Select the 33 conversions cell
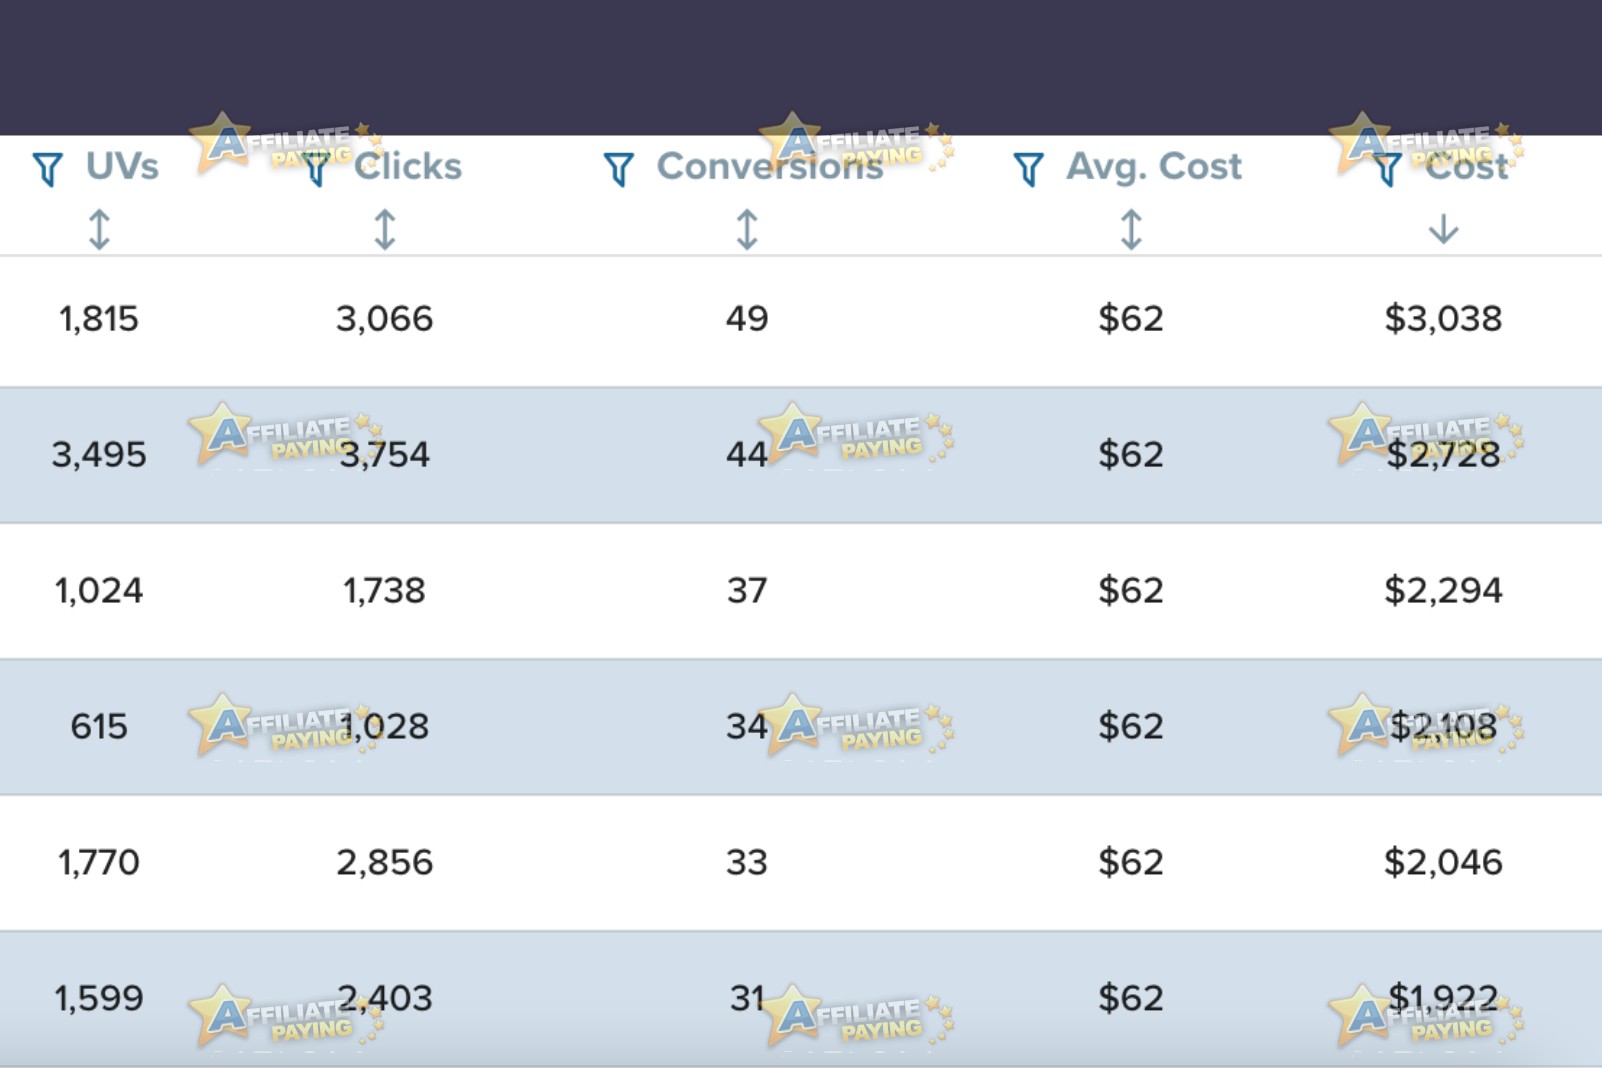The image size is (1602, 1068). [747, 862]
